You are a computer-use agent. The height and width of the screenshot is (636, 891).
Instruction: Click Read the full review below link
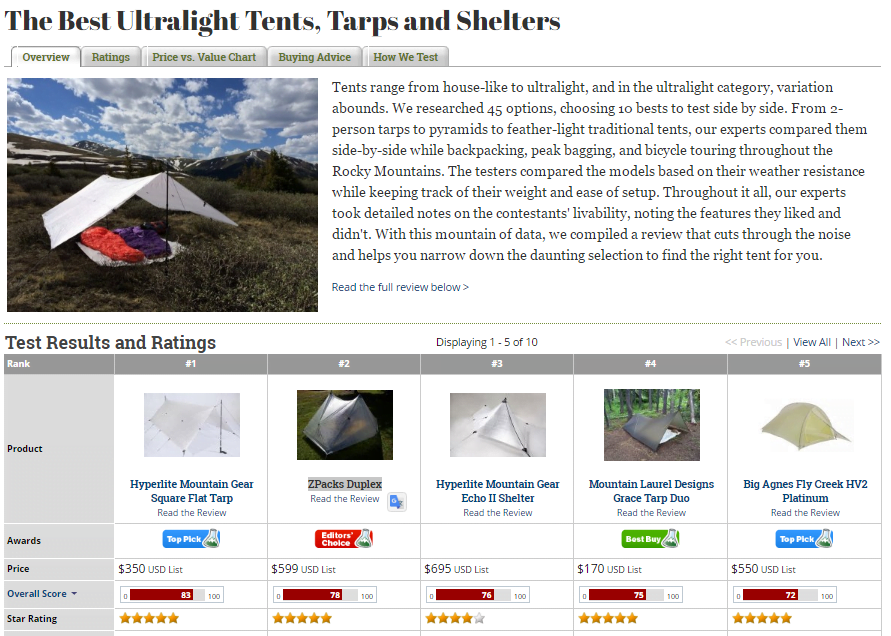pyautogui.click(x=400, y=287)
